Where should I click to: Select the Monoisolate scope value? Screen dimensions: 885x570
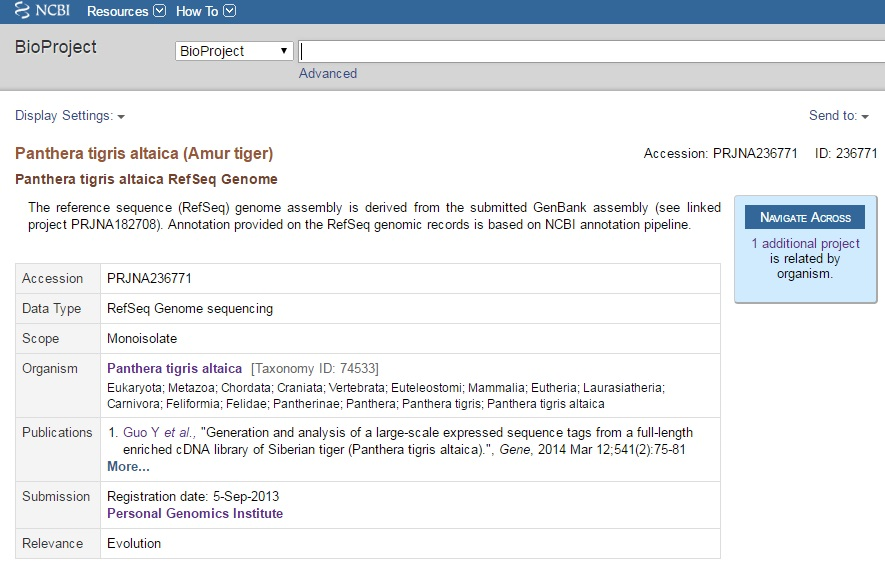[142, 339]
